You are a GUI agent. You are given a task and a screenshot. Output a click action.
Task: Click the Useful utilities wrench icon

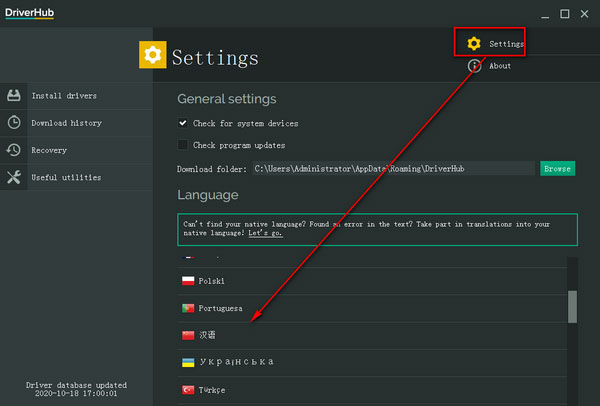(x=14, y=178)
